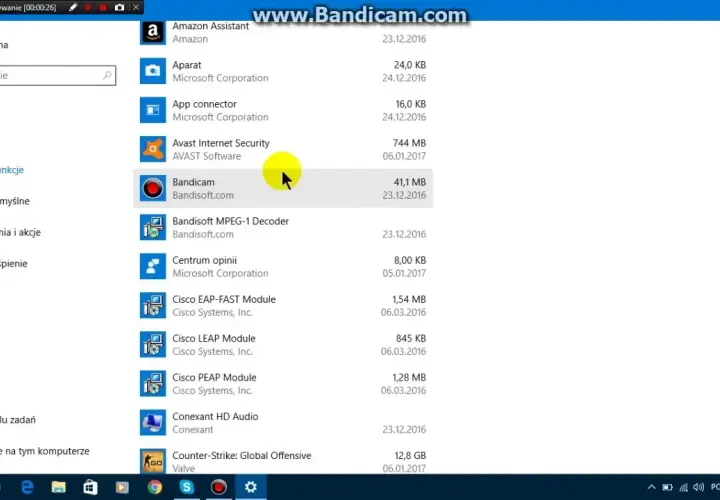720x500 pixels.
Task: Select the highlighted Bandicam entry name
Action: point(193,182)
